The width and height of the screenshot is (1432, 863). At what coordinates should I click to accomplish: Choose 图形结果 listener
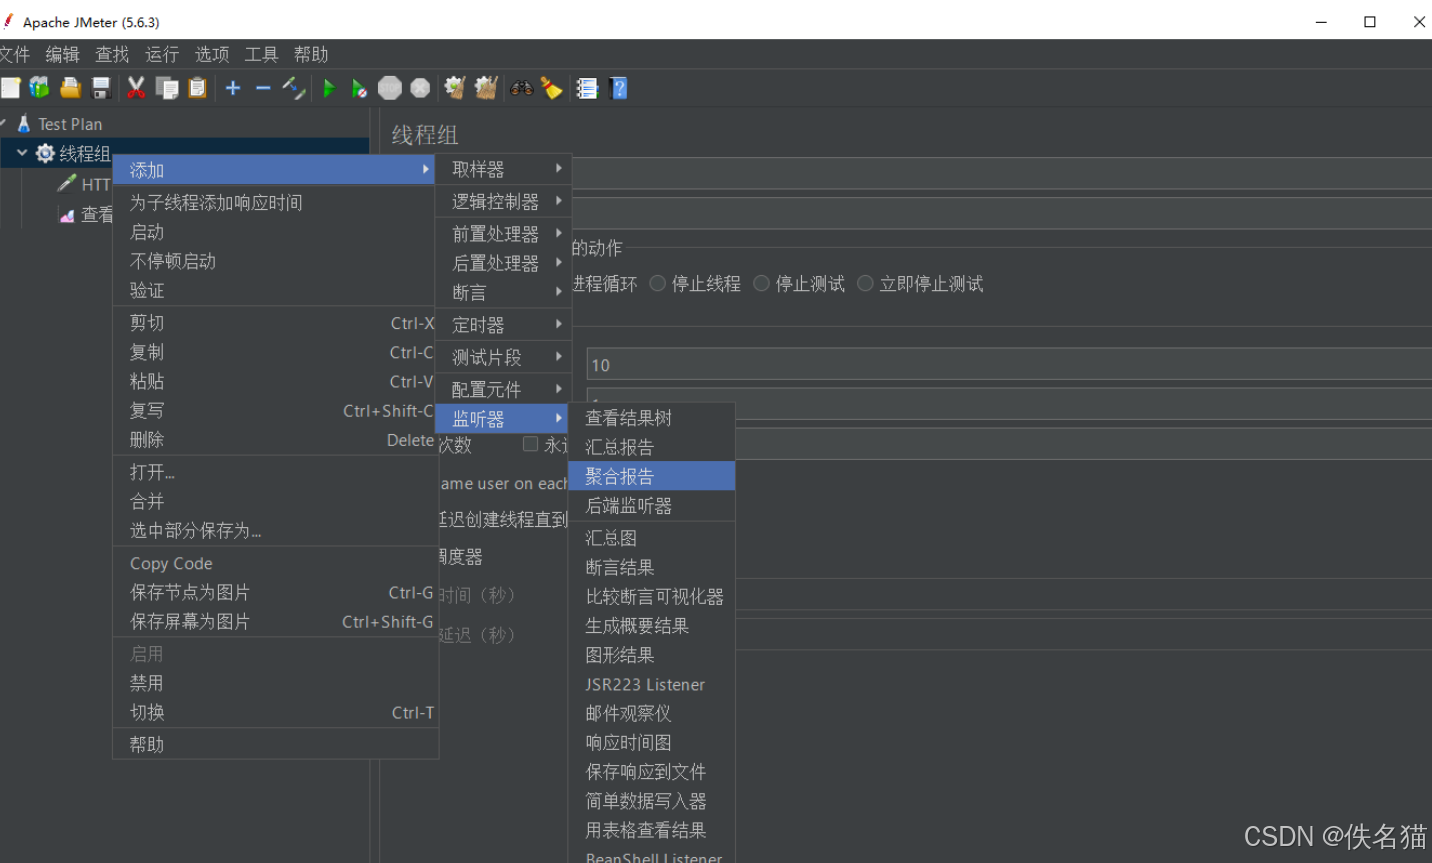(x=651, y=654)
